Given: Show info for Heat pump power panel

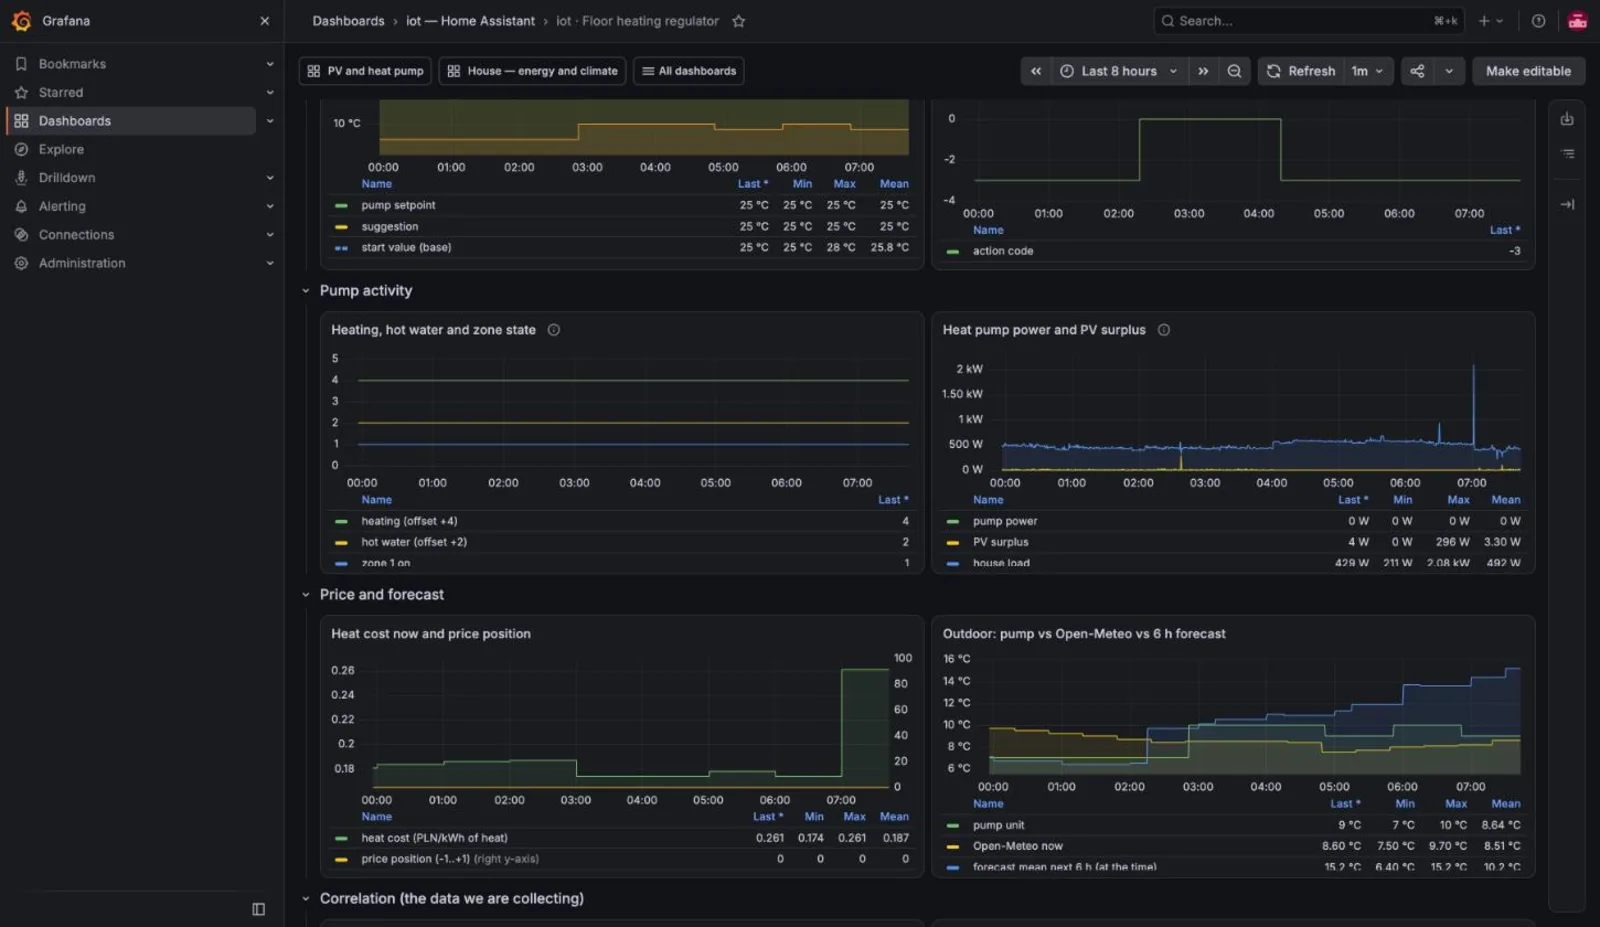Looking at the screenshot, I should click(x=1163, y=330).
